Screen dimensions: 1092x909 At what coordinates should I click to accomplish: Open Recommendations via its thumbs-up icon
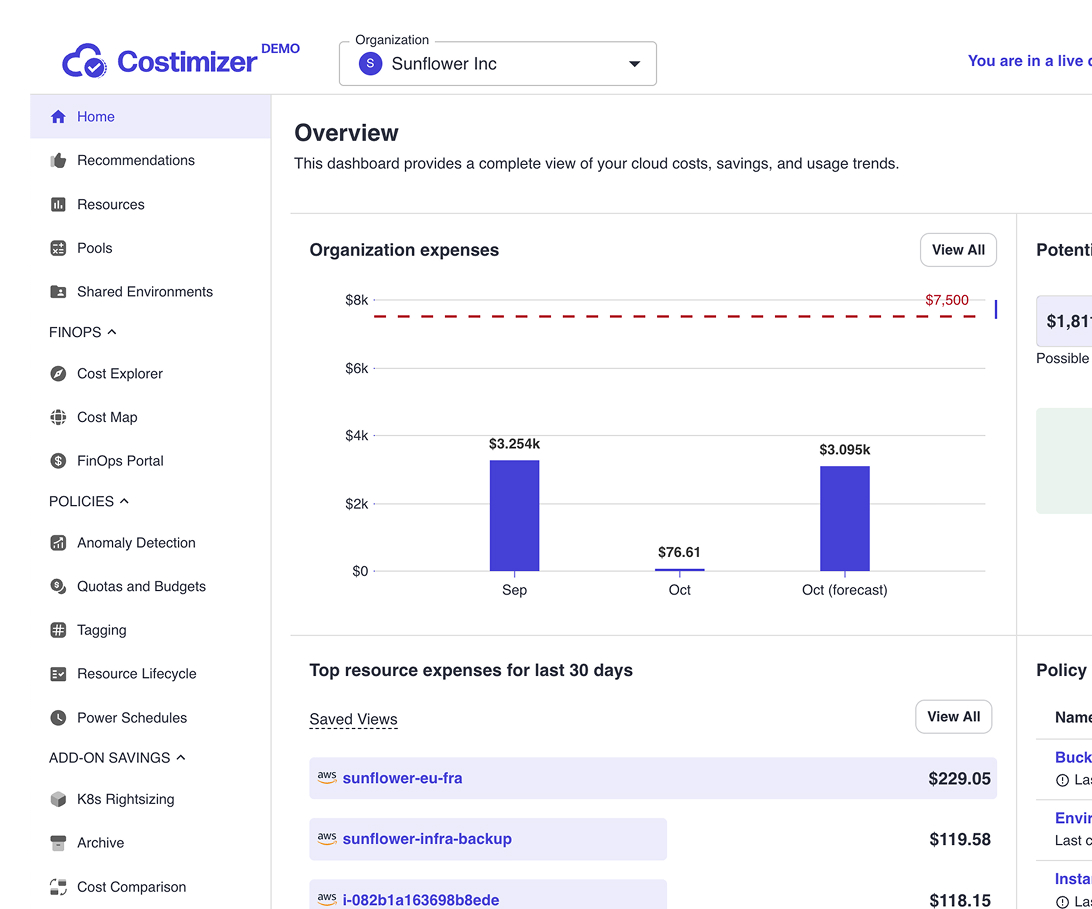58,160
